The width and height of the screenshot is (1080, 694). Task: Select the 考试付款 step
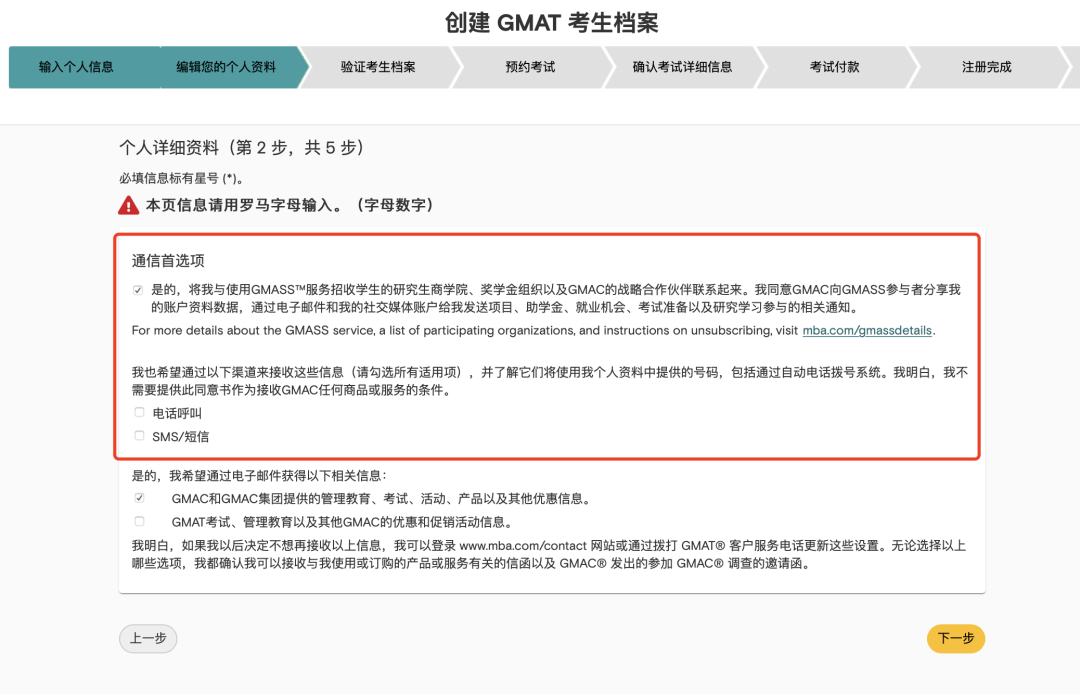[x=834, y=67]
